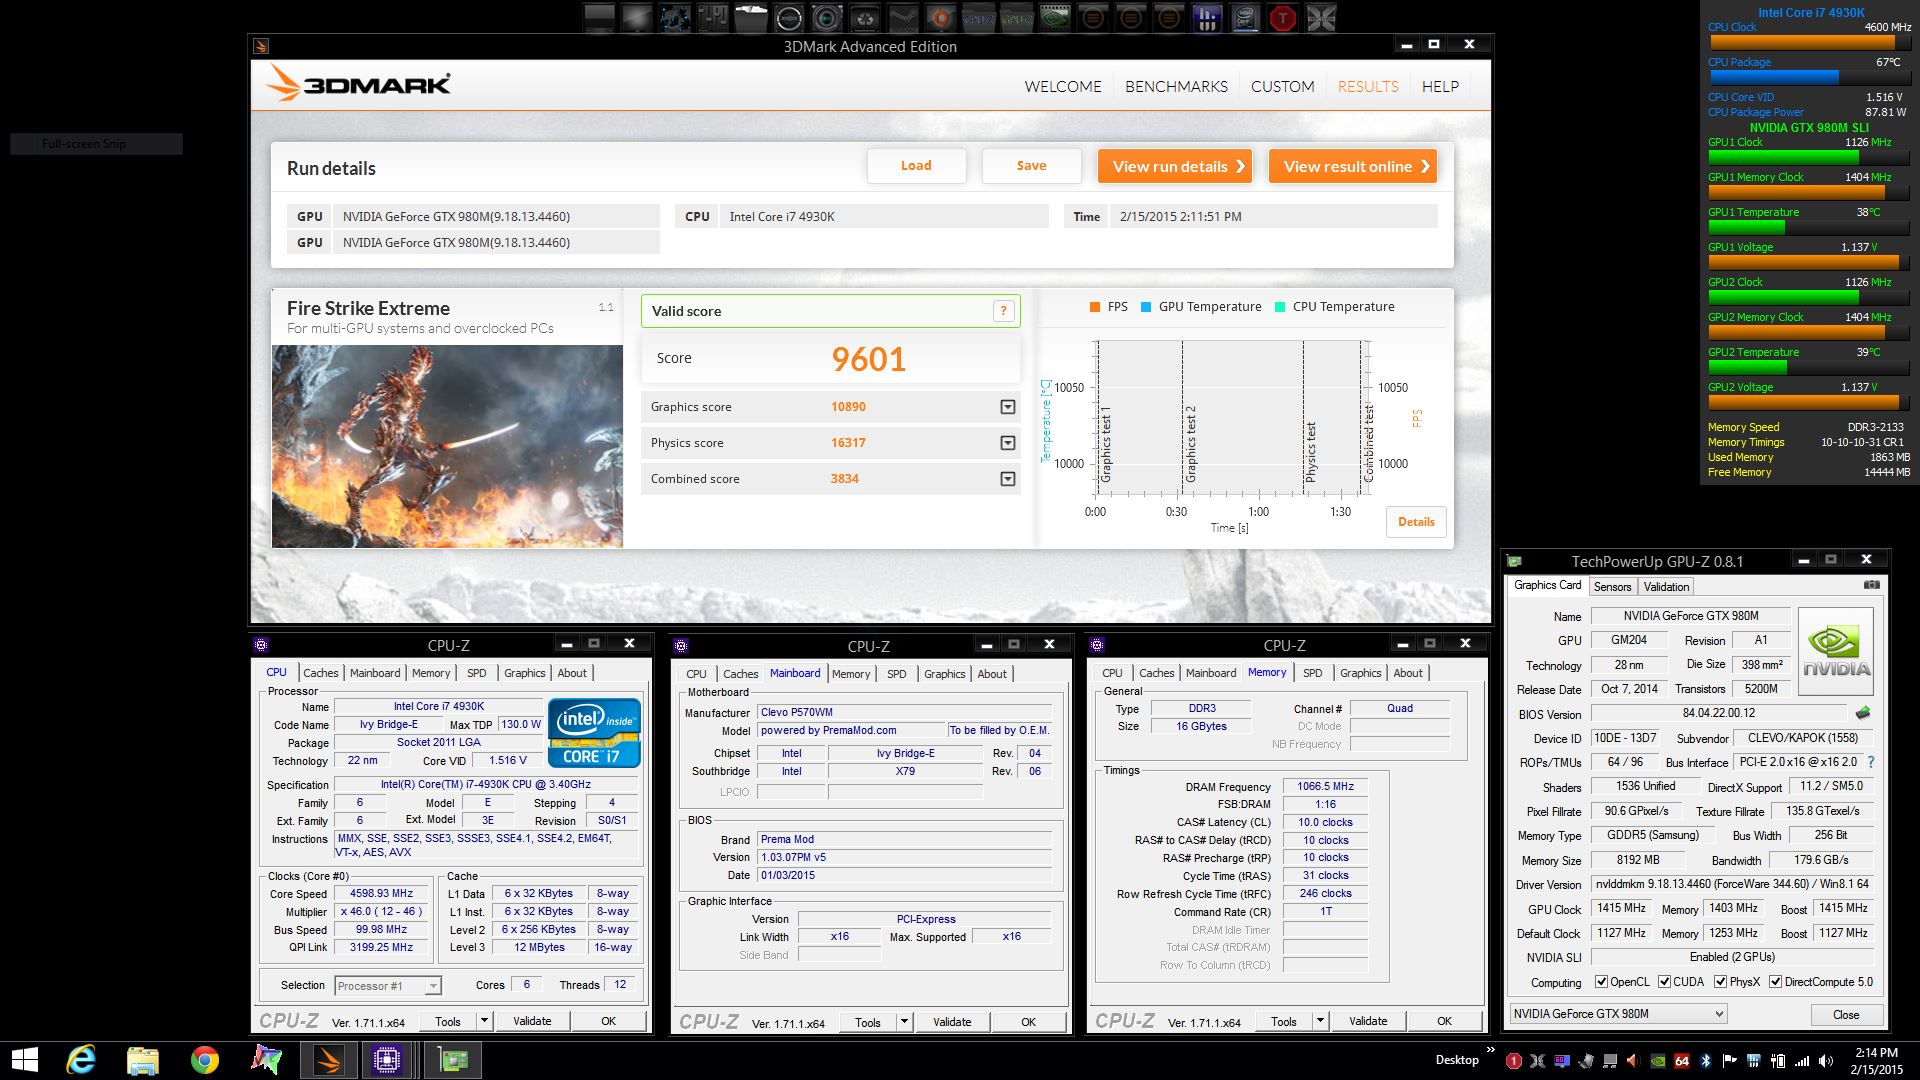
Task: Switch to the BENCHMARKS tab in 3DMark
Action: tap(1176, 87)
